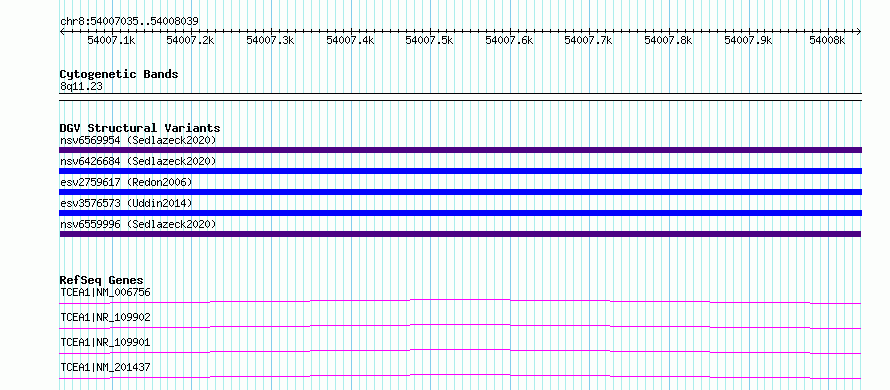Open the nsv6569954 (Sedlazeck2020) variant label

click(x=138, y=140)
